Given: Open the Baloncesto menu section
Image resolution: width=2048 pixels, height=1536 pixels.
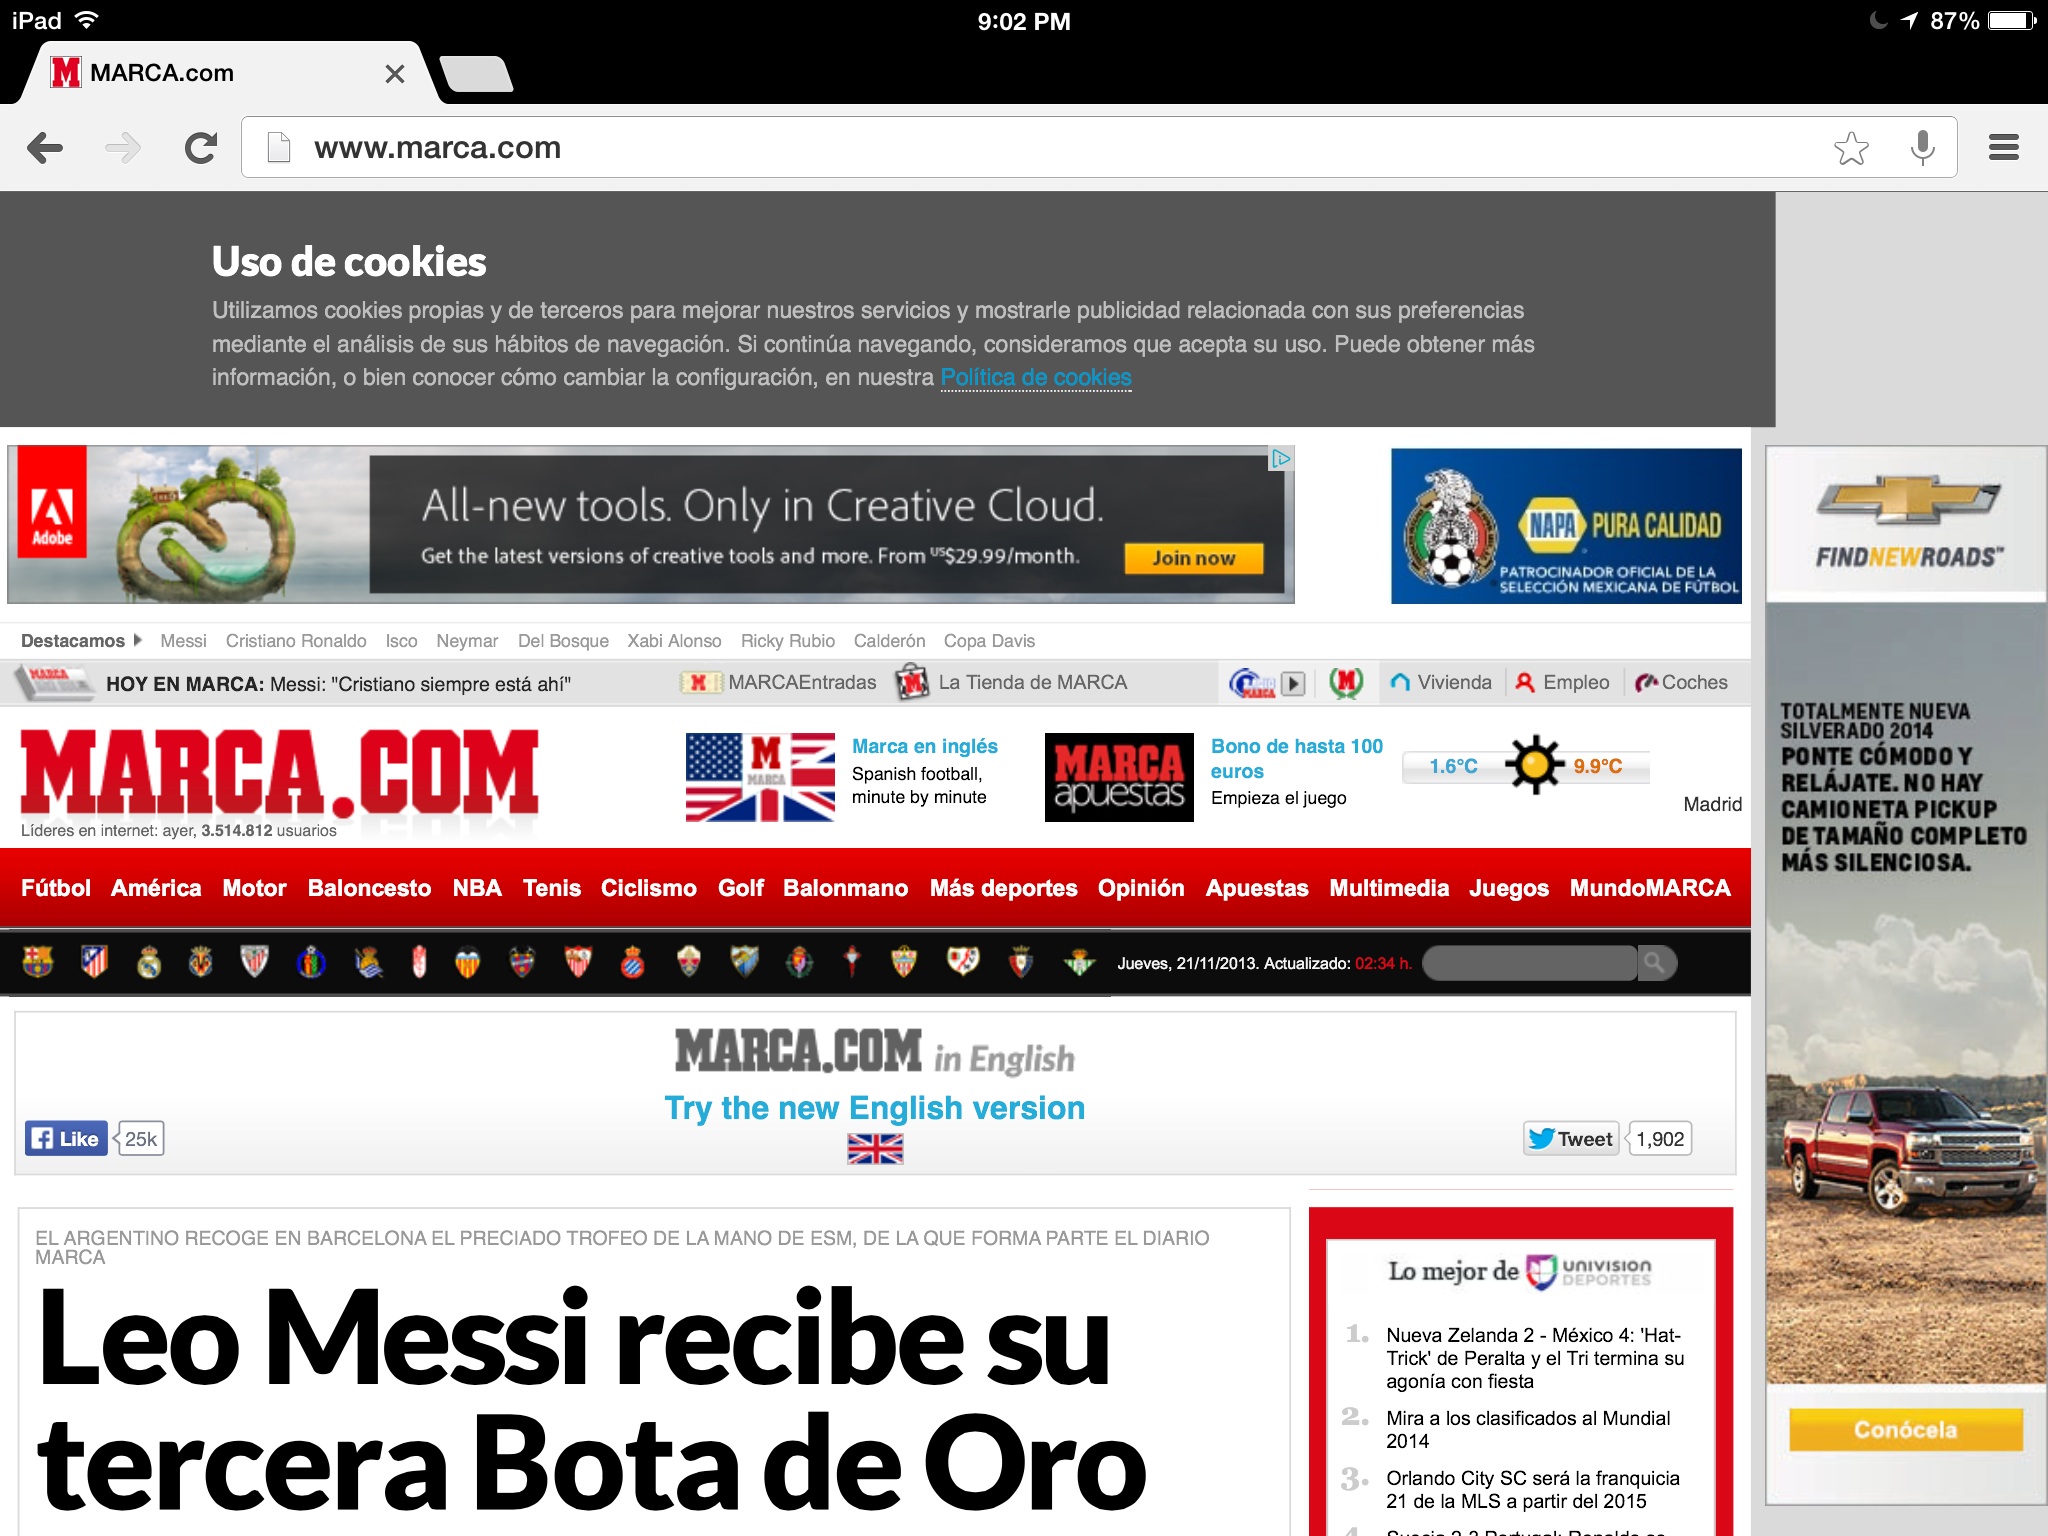Looking at the screenshot, I should [x=369, y=888].
